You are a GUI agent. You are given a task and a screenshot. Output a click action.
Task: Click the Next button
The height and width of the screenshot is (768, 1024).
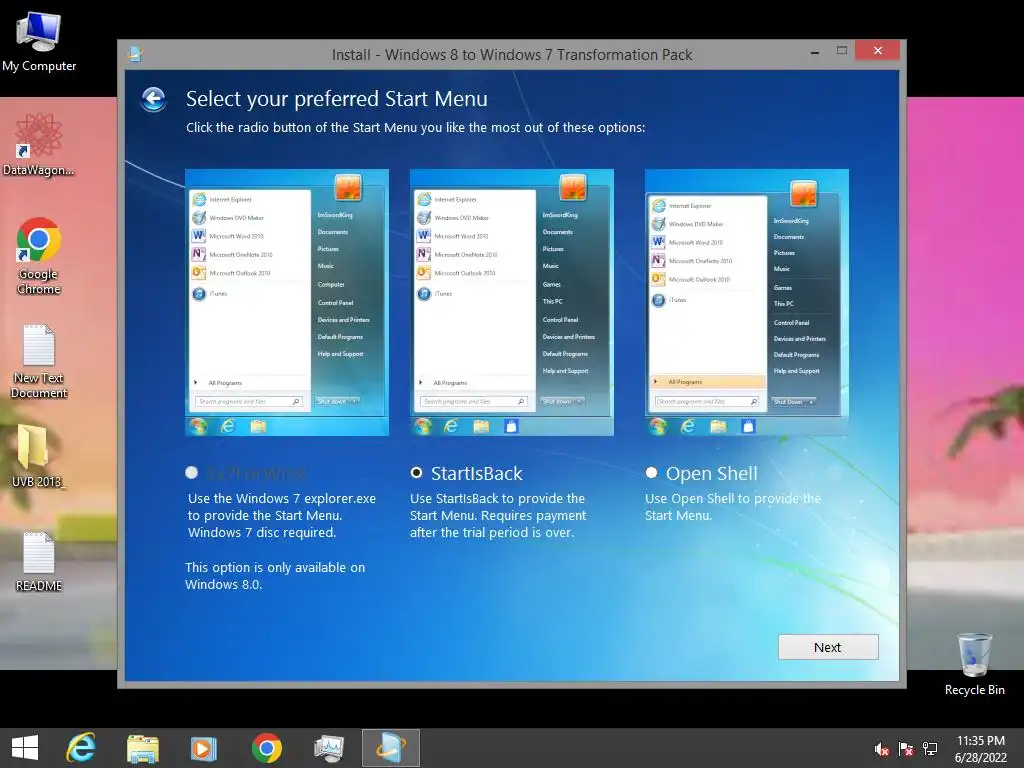[828, 647]
